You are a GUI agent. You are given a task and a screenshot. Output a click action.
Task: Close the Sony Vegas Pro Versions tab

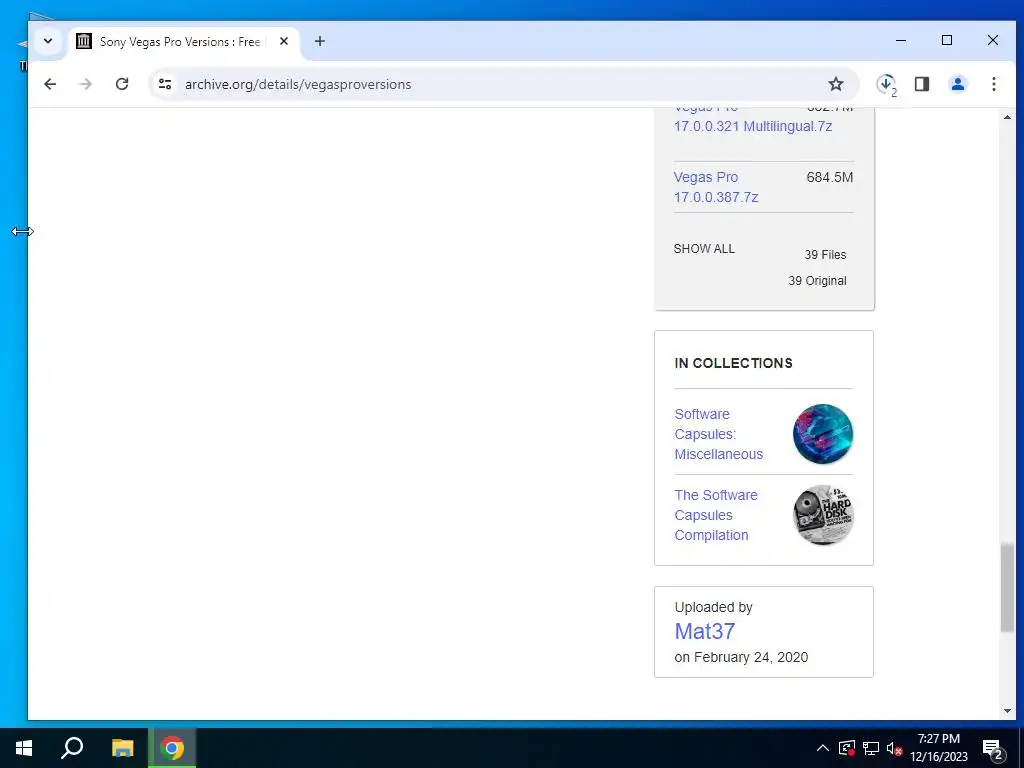click(x=284, y=41)
